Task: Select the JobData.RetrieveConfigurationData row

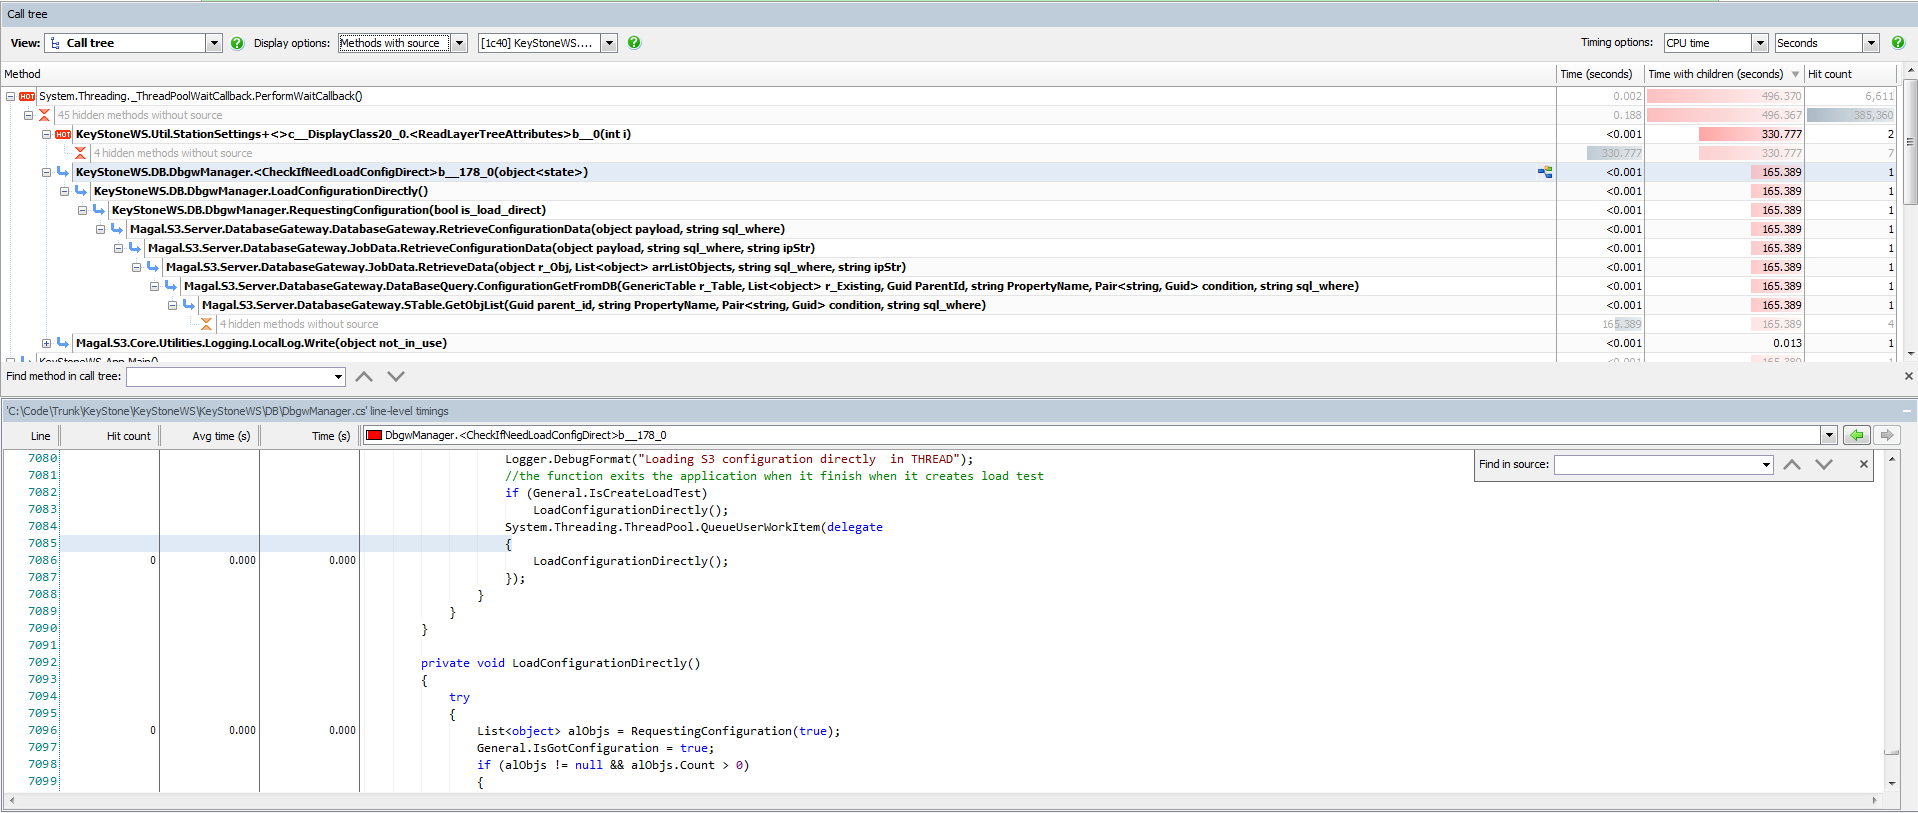Action: [x=481, y=248]
